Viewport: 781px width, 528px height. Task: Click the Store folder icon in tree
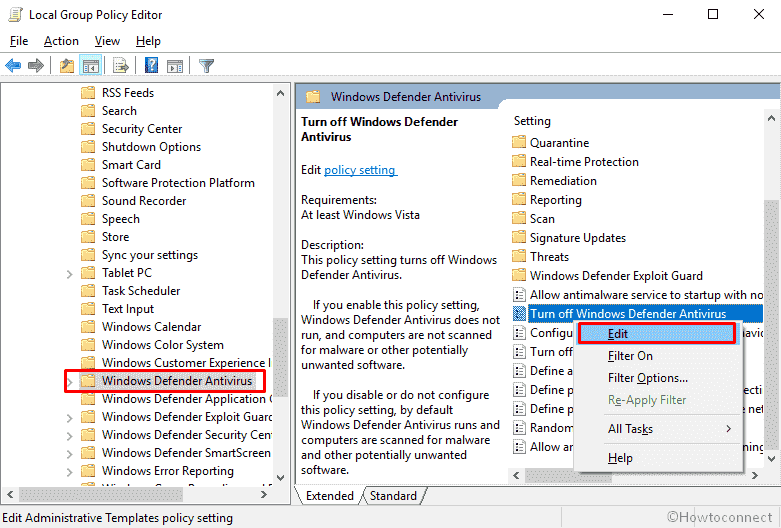[x=88, y=237]
